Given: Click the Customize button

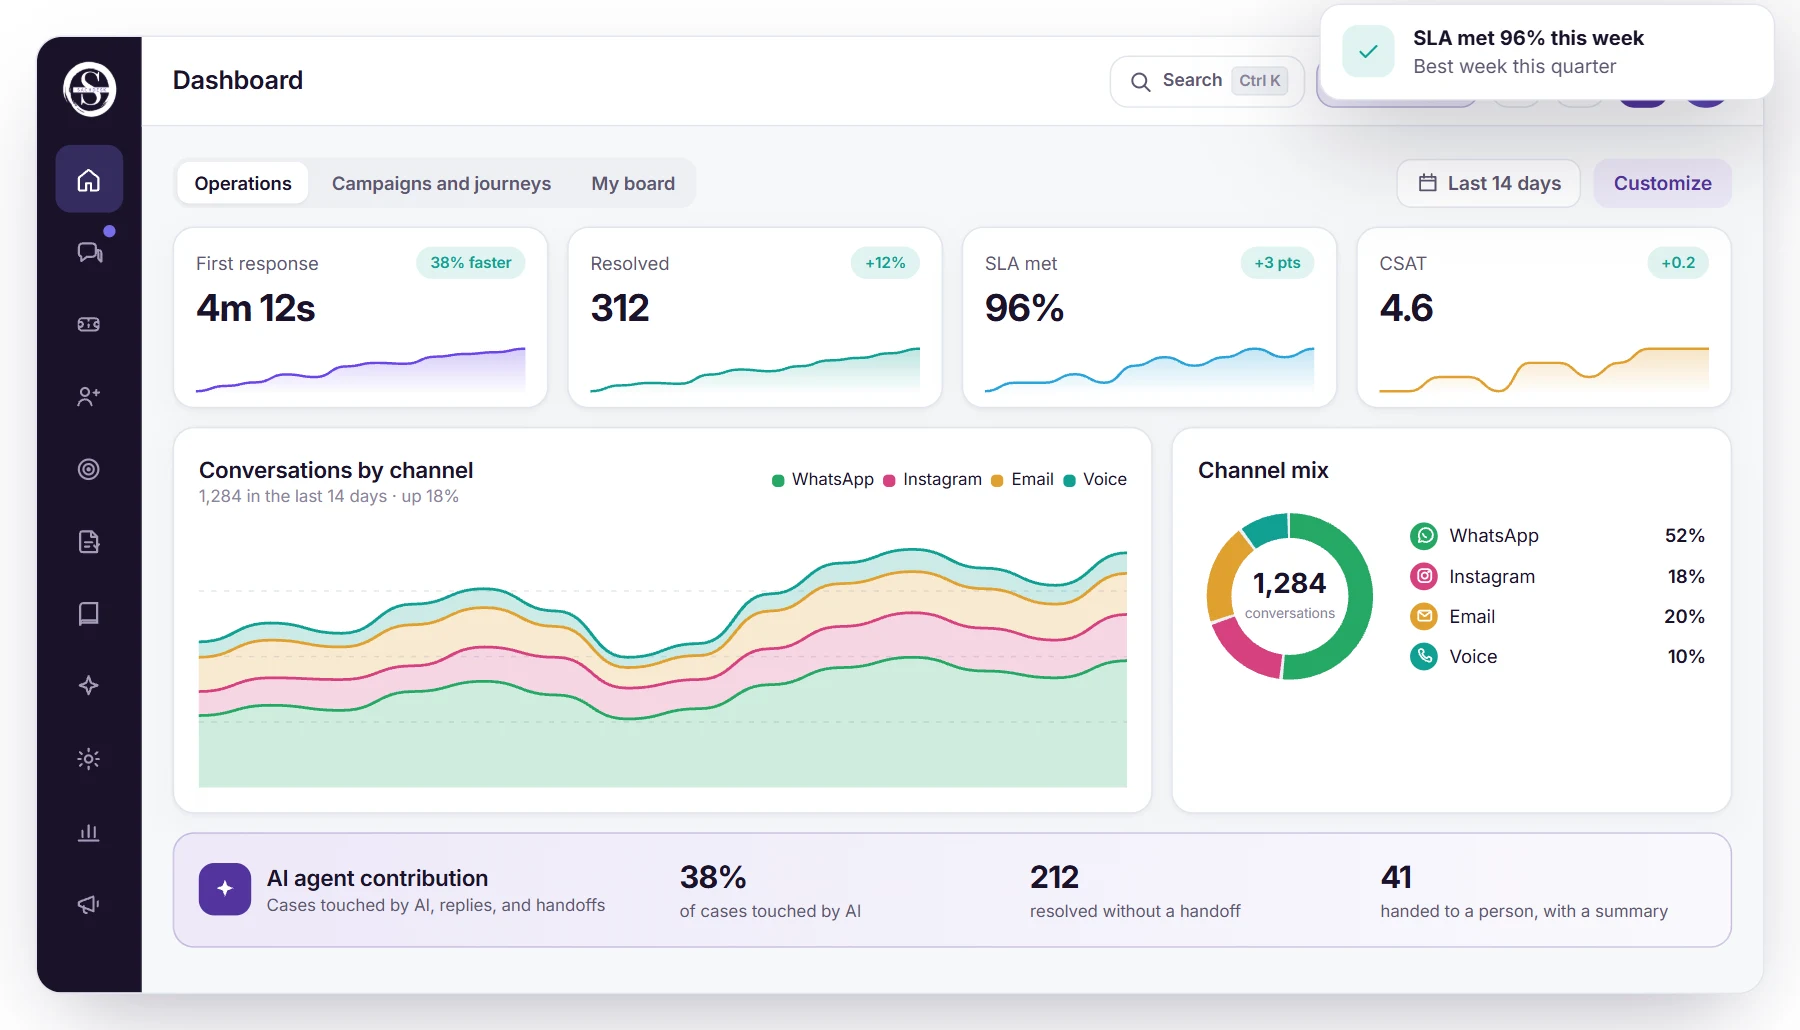Looking at the screenshot, I should pos(1663,183).
